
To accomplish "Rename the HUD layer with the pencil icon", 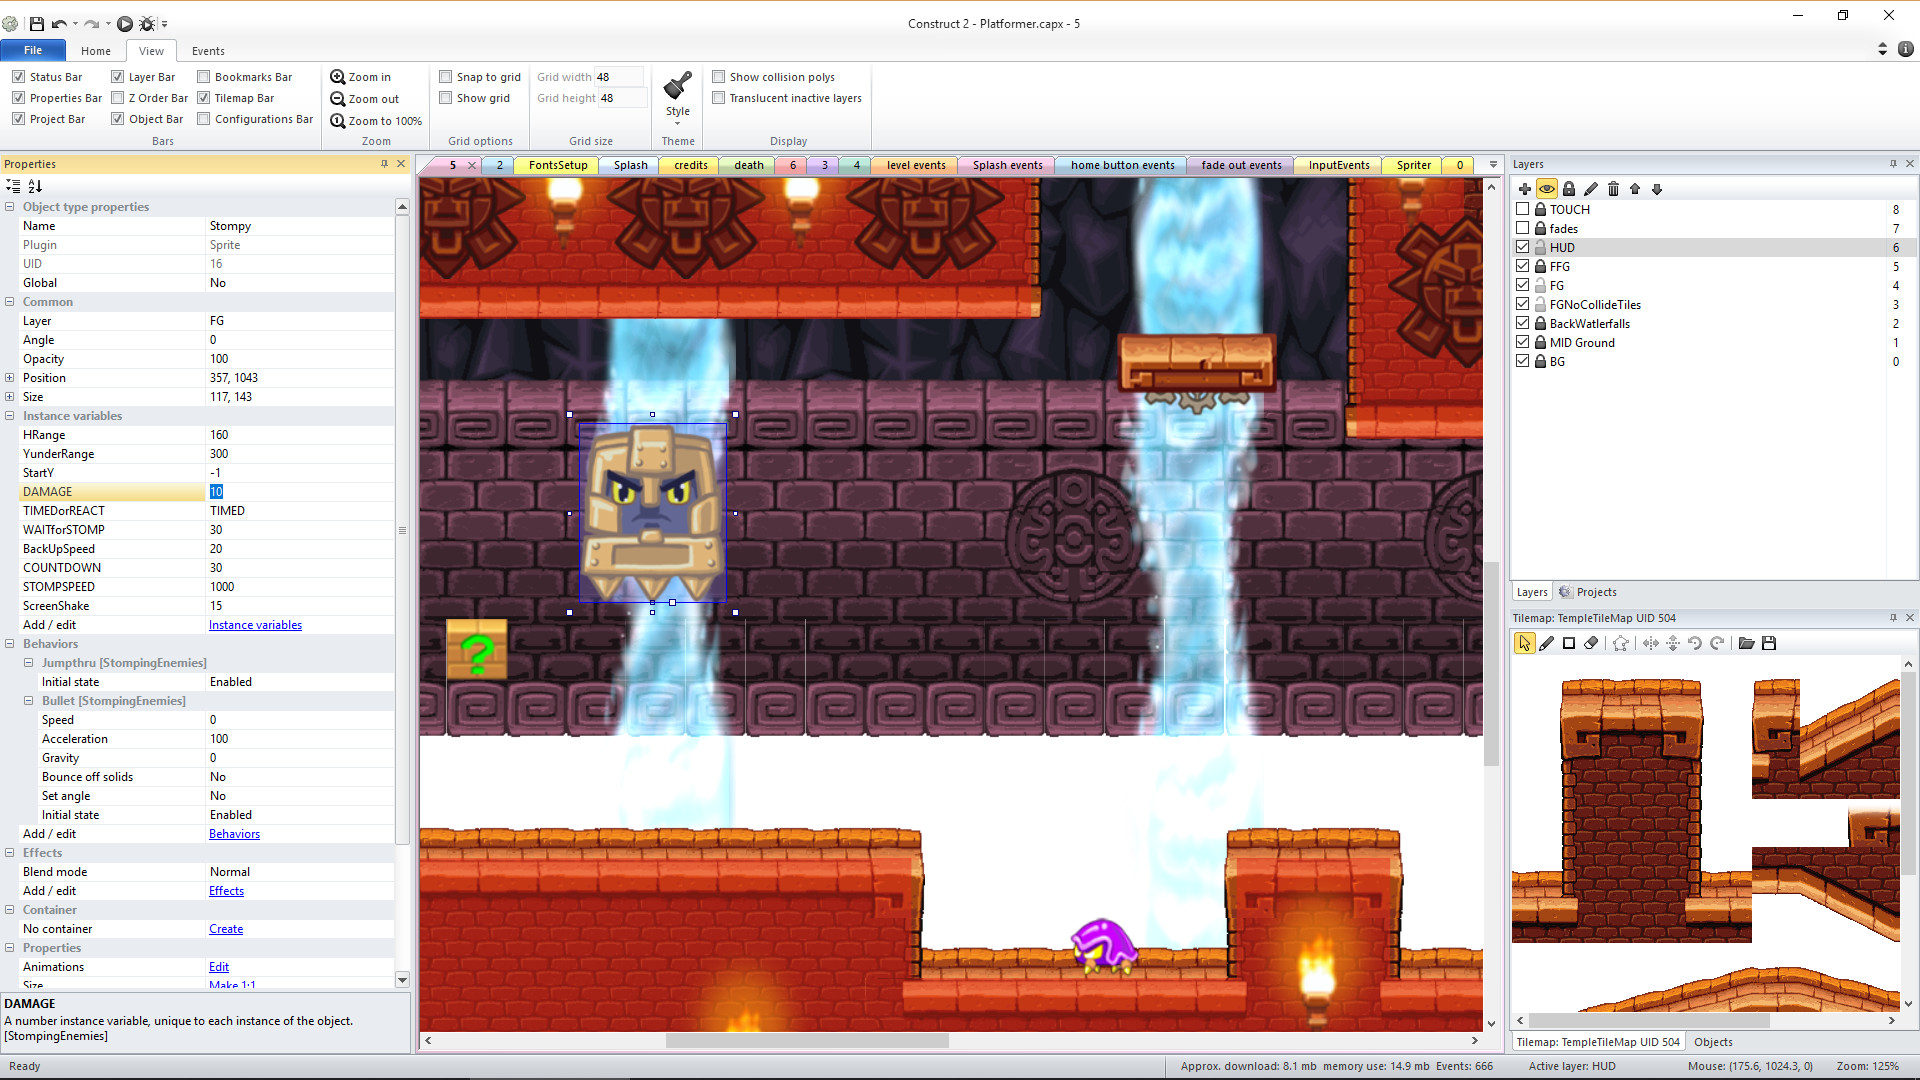I will pos(1591,189).
